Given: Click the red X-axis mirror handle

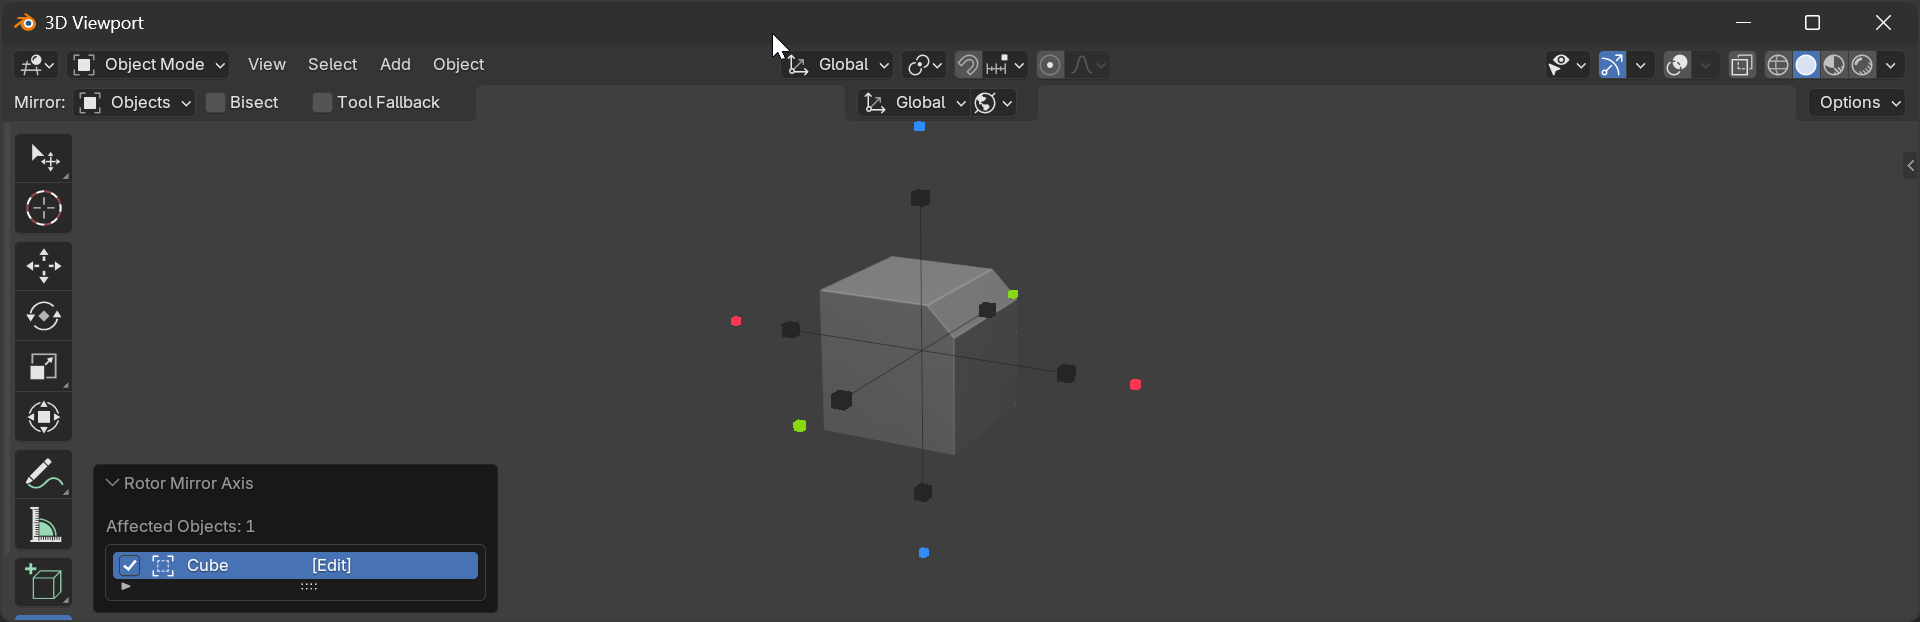Looking at the screenshot, I should pos(1135,385).
